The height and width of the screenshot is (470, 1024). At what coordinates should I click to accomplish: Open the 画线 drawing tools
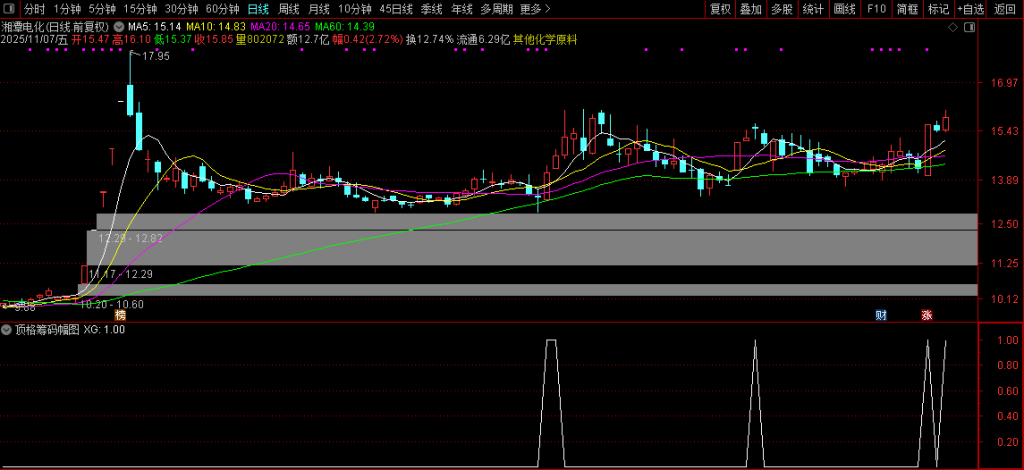(845, 9)
